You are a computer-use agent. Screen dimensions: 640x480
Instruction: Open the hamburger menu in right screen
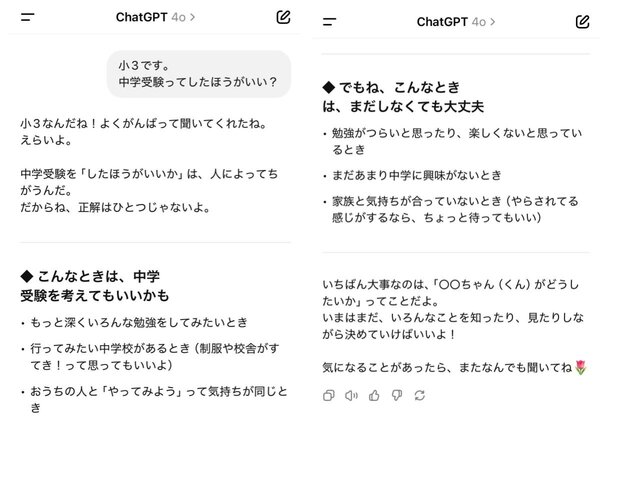[x=329, y=21]
